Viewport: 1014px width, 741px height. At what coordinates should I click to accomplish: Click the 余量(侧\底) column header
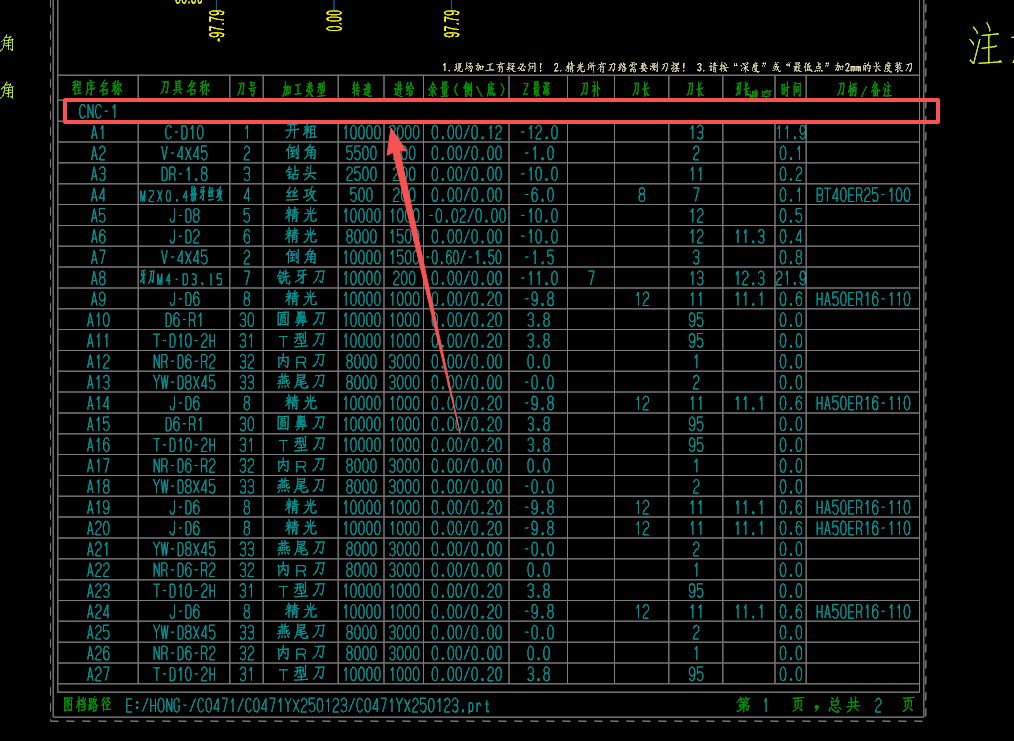pos(466,89)
